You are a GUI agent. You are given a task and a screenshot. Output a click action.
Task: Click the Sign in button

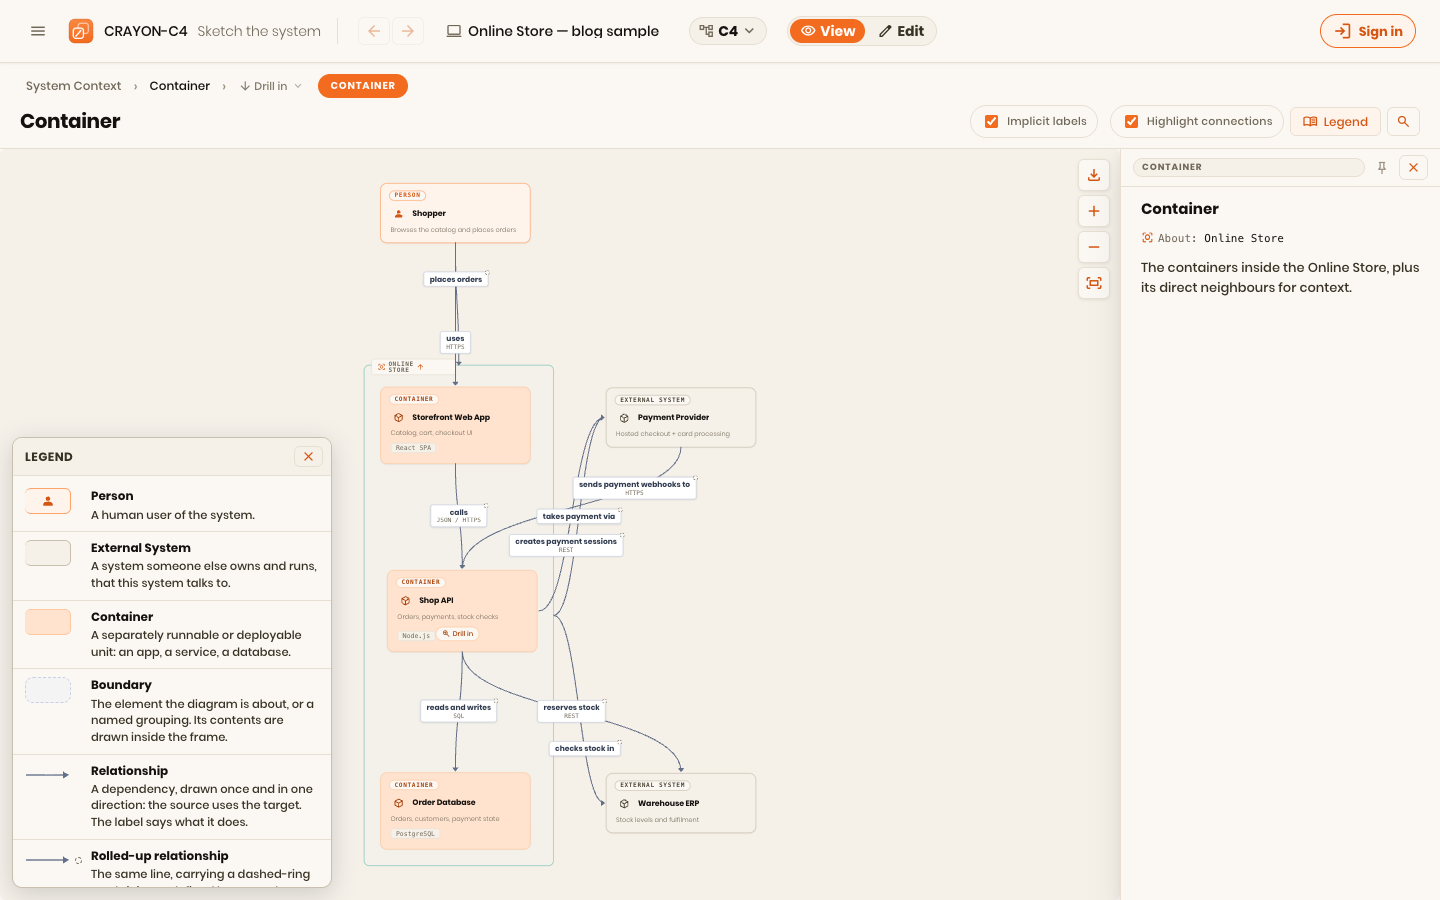coord(1368,31)
